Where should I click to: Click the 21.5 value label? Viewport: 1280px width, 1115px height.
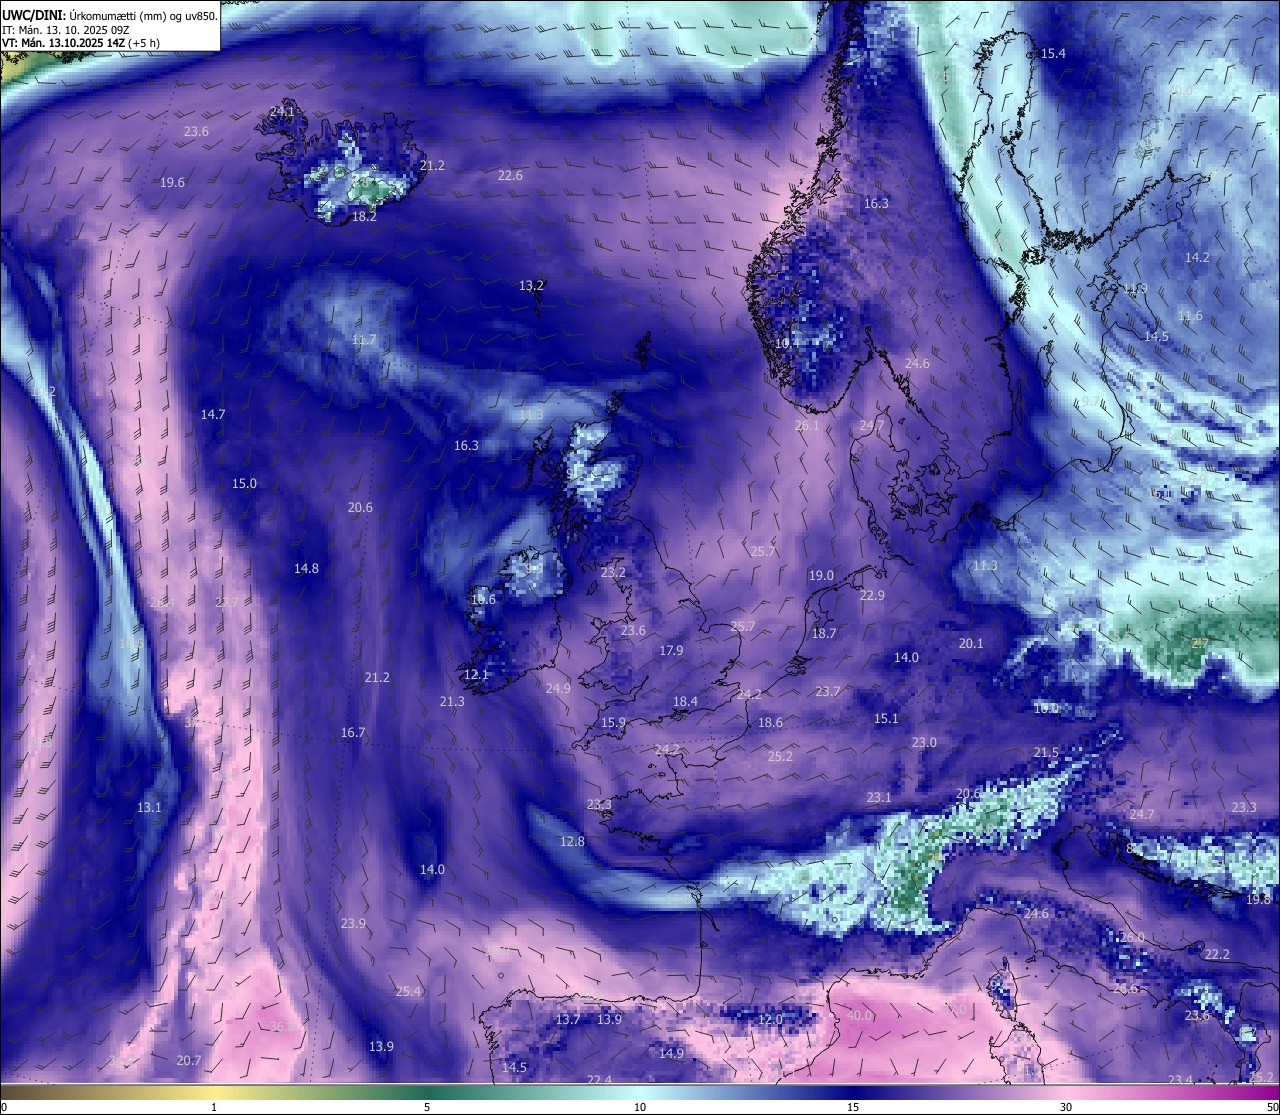(x=1046, y=752)
